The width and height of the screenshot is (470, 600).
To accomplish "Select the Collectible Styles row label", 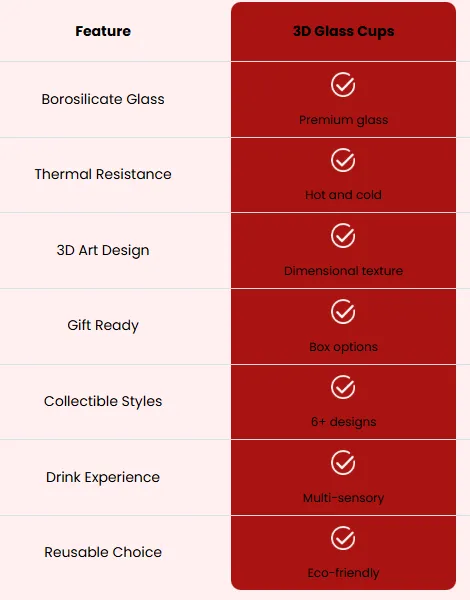I will pyautogui.click(x=103, y=401).
